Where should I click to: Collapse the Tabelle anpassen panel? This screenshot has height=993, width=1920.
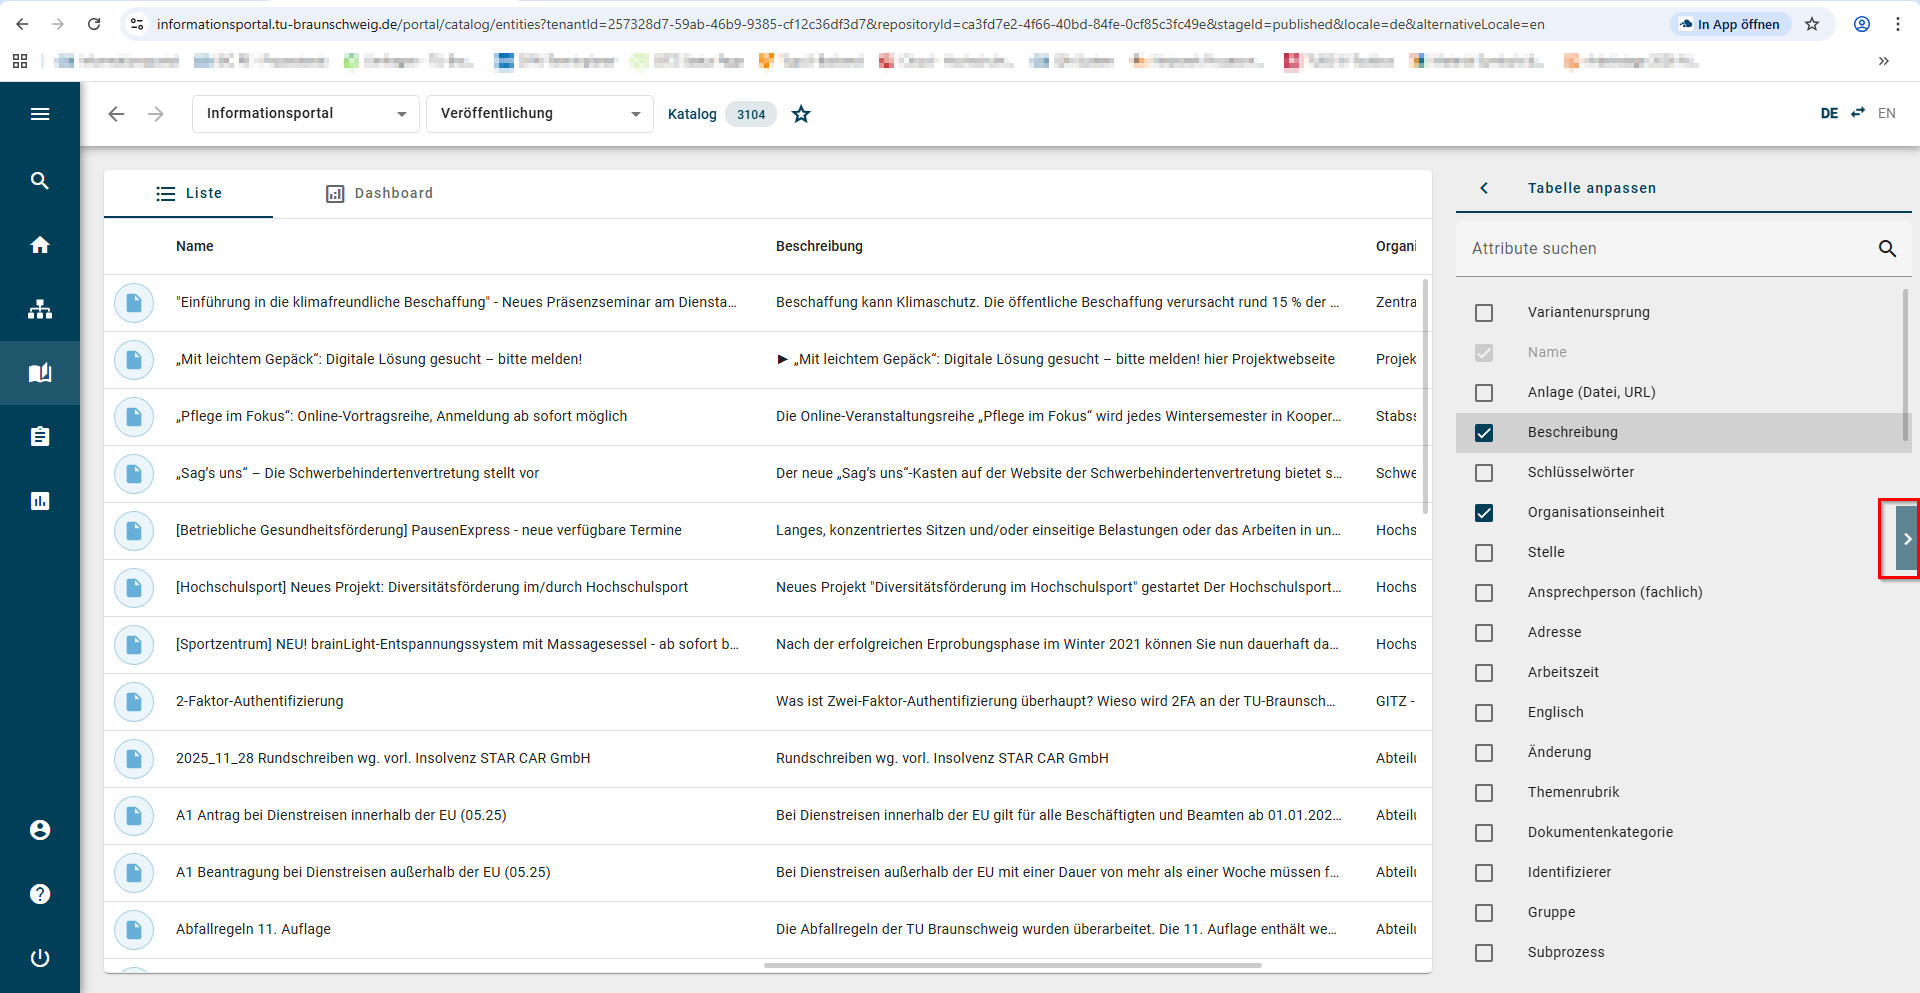pos(1485,188)
